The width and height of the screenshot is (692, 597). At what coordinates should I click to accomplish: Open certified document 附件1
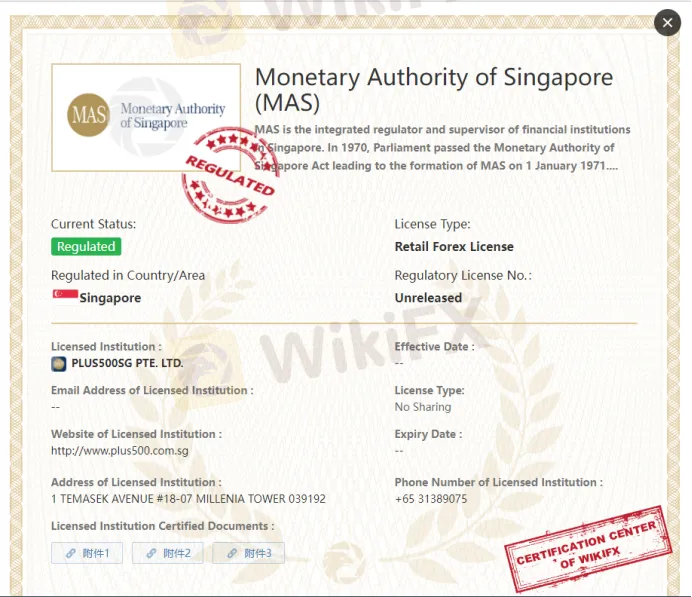[x=87, y=553]
